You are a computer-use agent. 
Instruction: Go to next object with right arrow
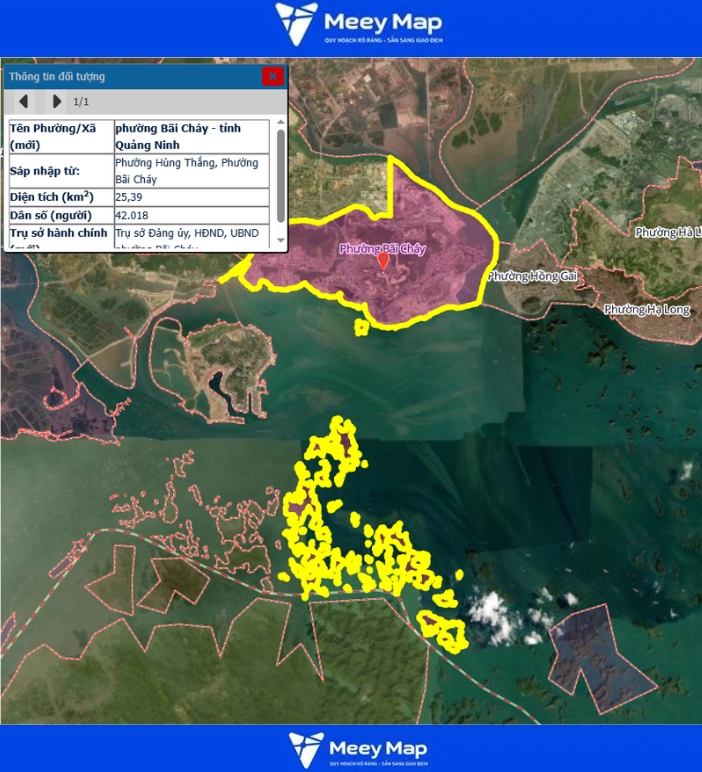[56, 101]
